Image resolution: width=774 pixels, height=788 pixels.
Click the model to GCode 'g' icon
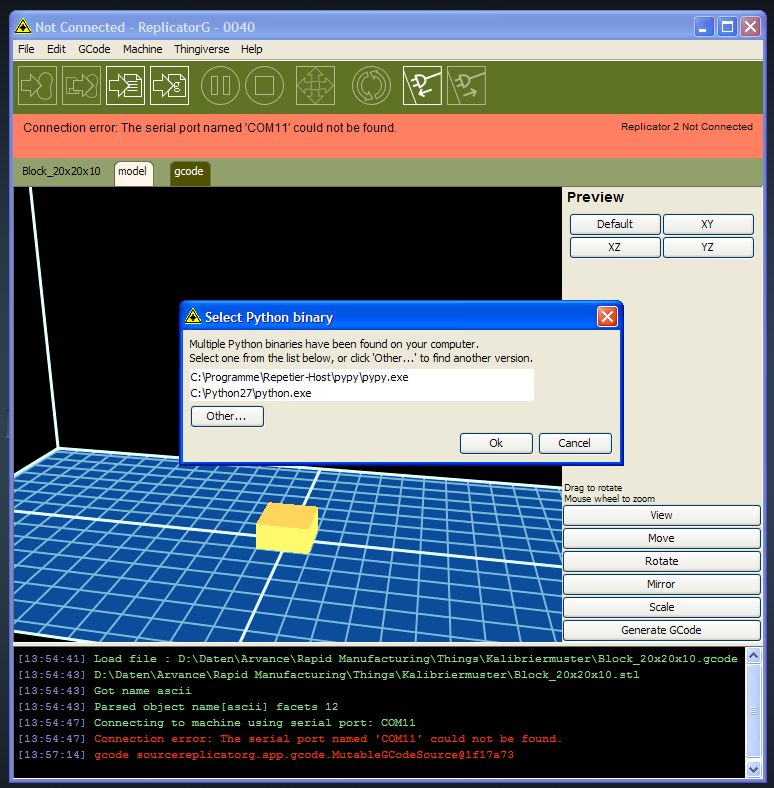coord(169,85)
